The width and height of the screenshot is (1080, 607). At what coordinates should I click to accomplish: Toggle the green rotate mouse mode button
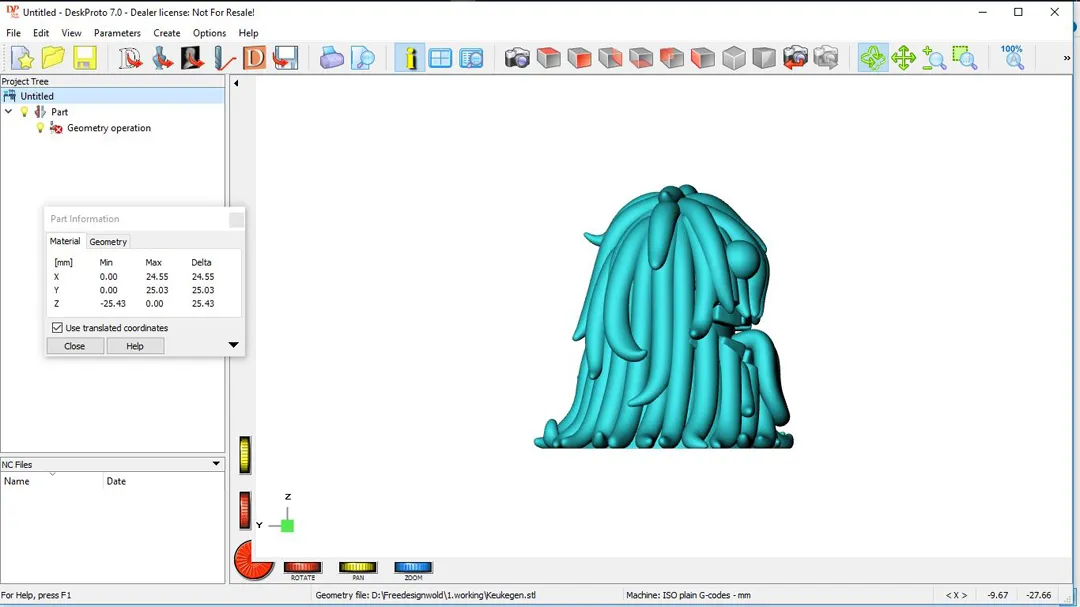pos(873,59)
